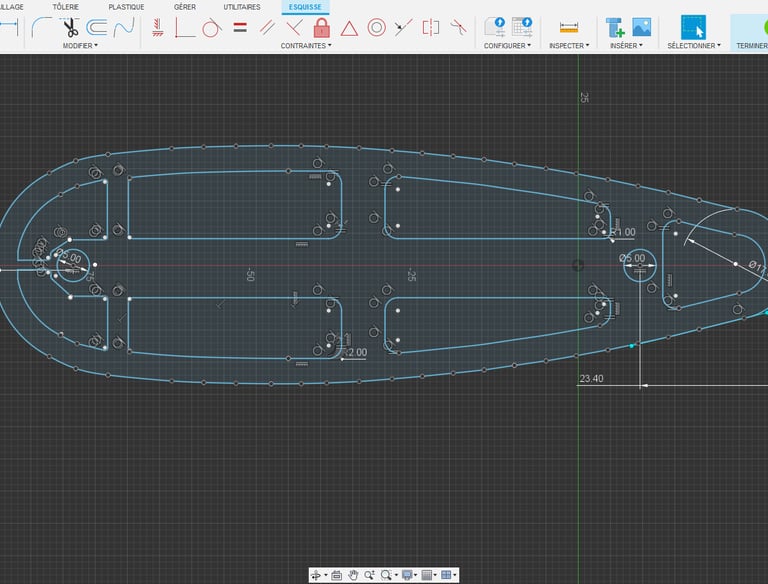Click the Orbit navigation icon
Viewport: 768px width, 584px height.
coord(316,575)
